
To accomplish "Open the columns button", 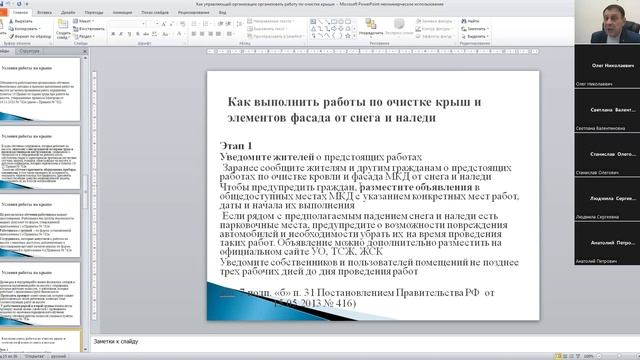I will pos(230,34).
